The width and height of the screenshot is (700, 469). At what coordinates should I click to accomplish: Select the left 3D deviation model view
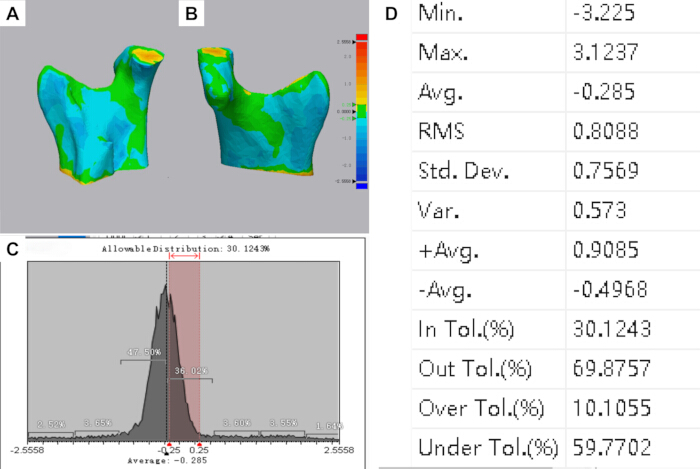coord(101,114)
